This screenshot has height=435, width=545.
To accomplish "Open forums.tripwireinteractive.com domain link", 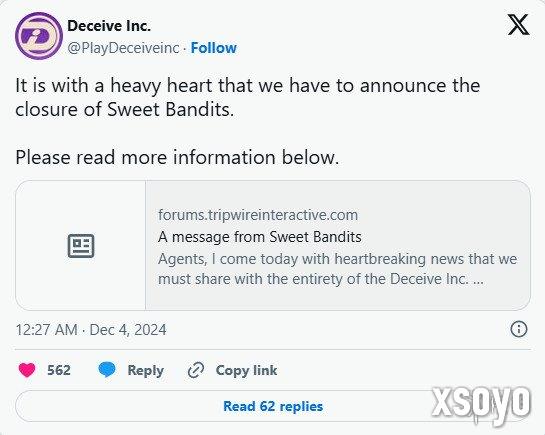I will (x=258, y=215).
